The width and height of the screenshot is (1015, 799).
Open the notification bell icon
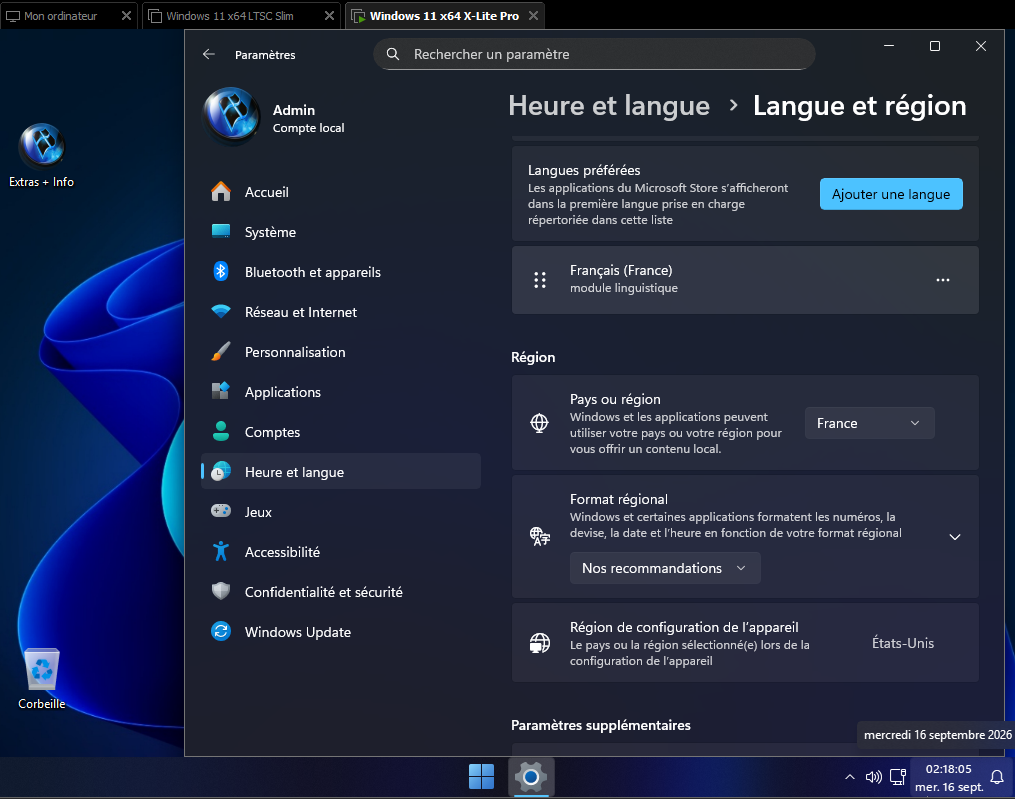pyautogui.click(x=997, y=777)
